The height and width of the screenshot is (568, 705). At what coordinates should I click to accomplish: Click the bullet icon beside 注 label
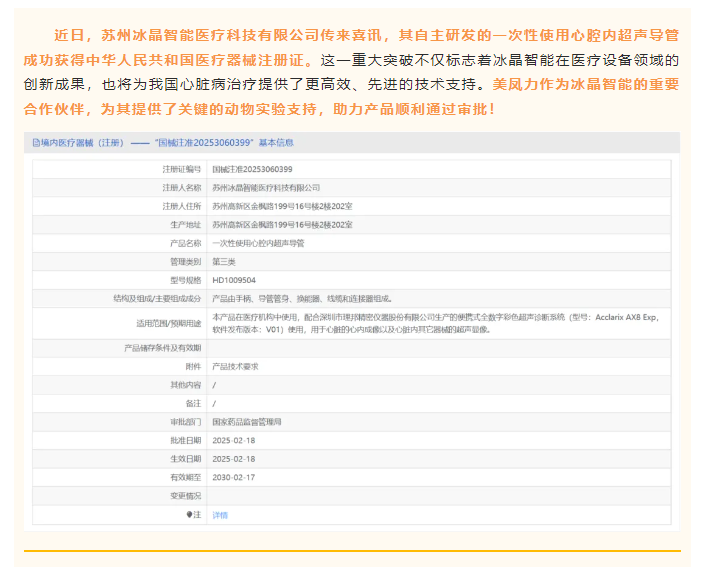pos(189,514)
